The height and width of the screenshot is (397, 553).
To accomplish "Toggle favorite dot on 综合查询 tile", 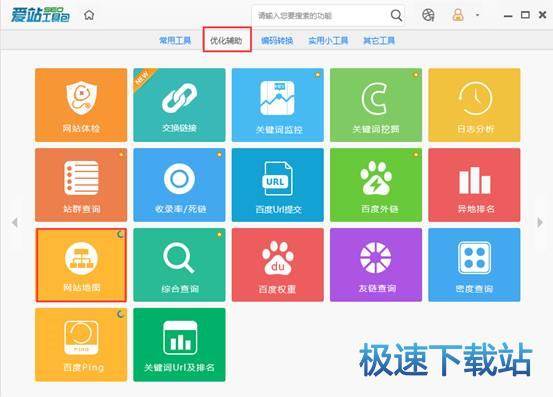I will (x=219, y=234).
